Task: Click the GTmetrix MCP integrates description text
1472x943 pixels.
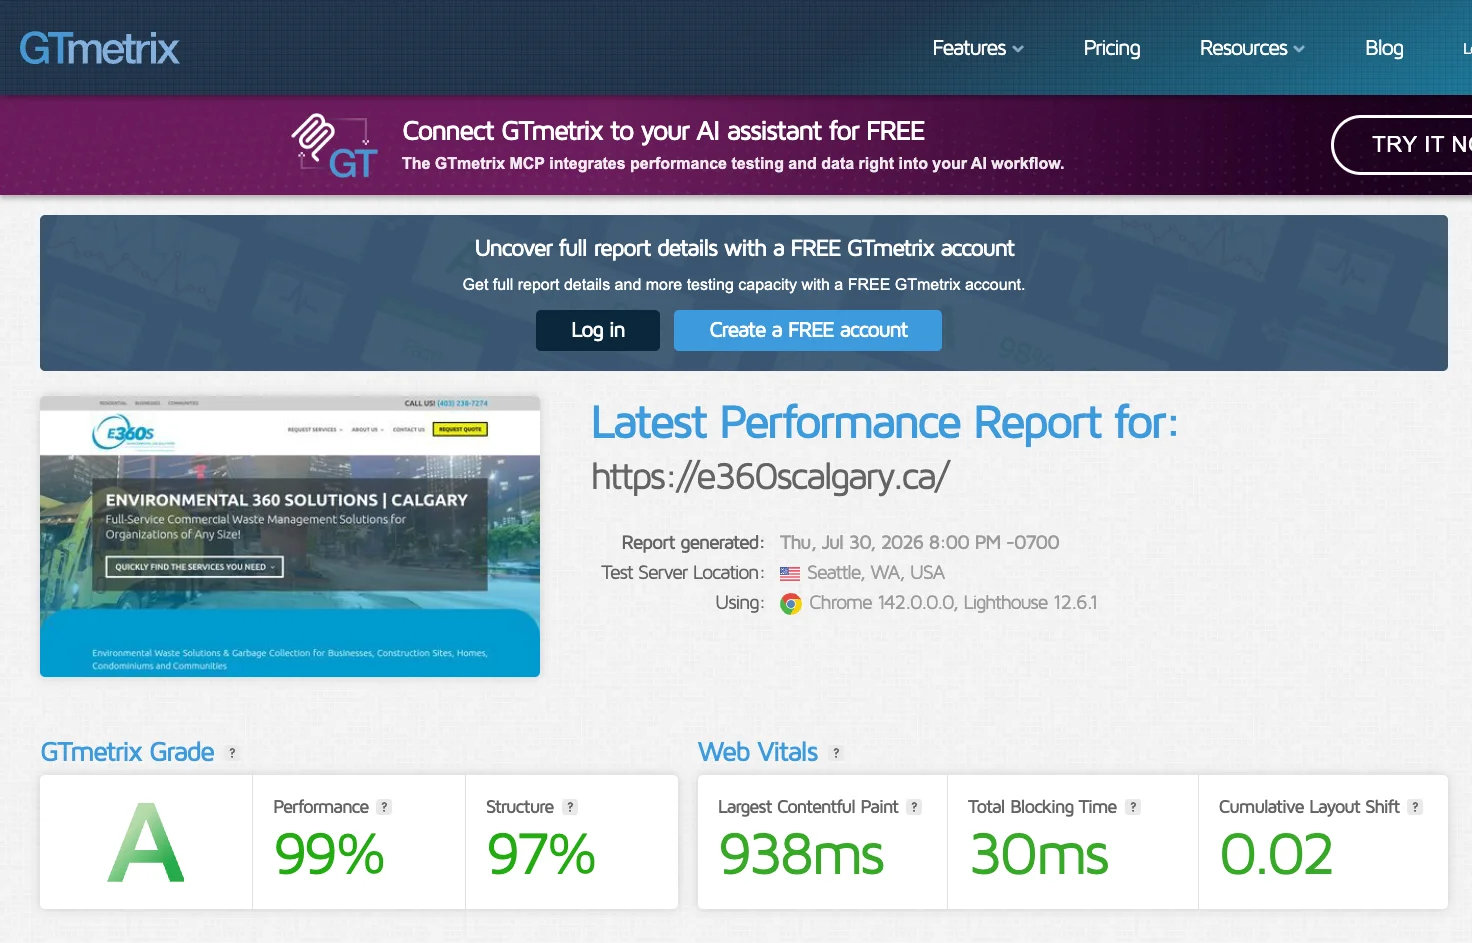Action: pos(733,164)
